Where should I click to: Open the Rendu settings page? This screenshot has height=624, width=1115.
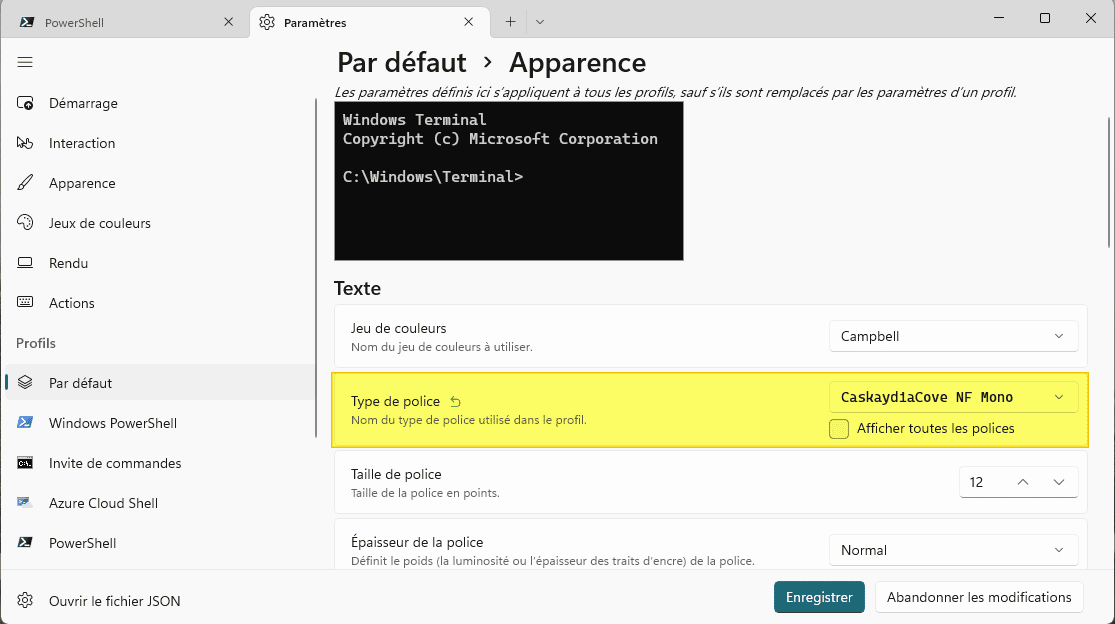[68, 263]
